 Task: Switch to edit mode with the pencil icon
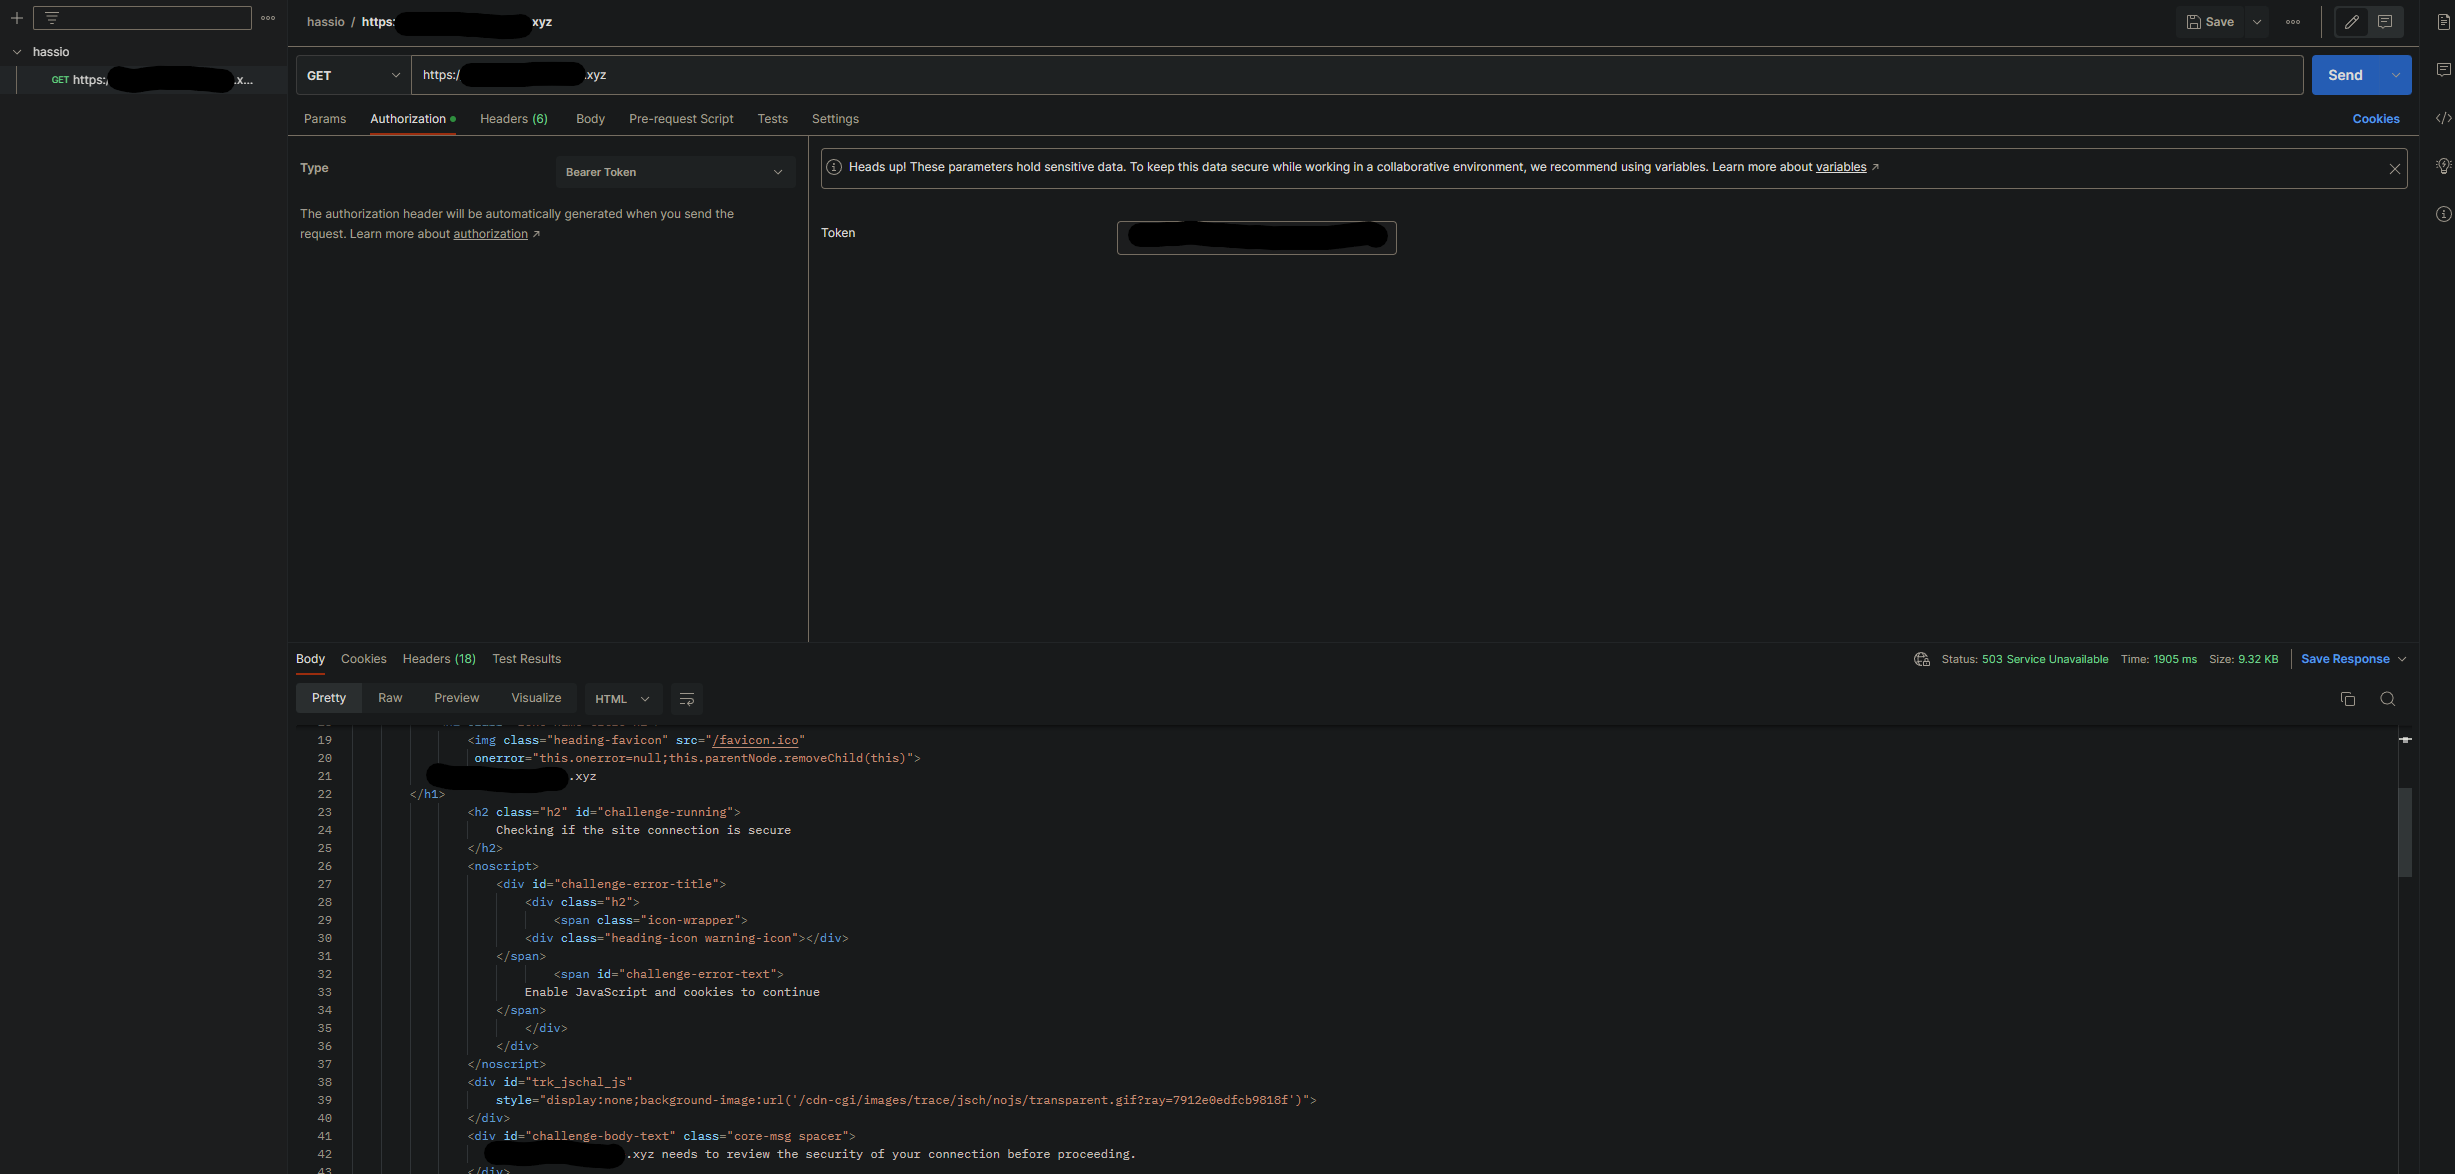pyautogui.click(x=2351, y=21)
